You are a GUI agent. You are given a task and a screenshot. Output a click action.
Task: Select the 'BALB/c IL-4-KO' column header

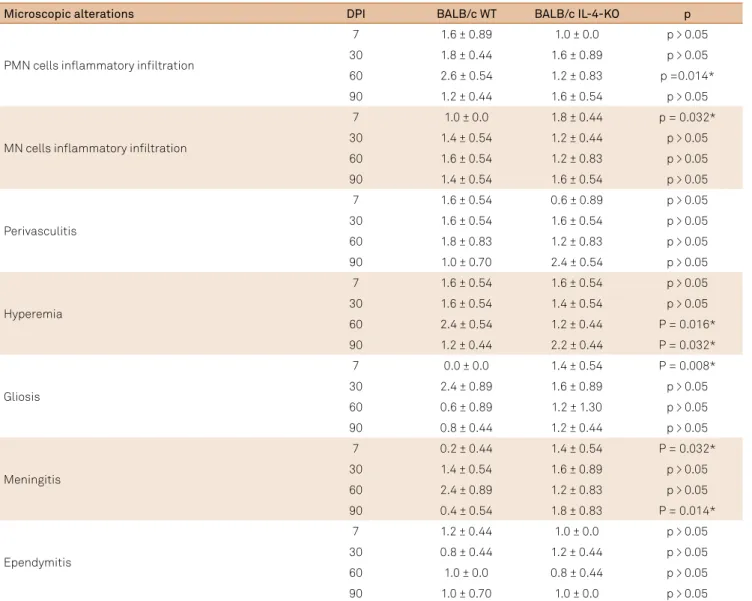pyautogui.click(x=577, y=14)
